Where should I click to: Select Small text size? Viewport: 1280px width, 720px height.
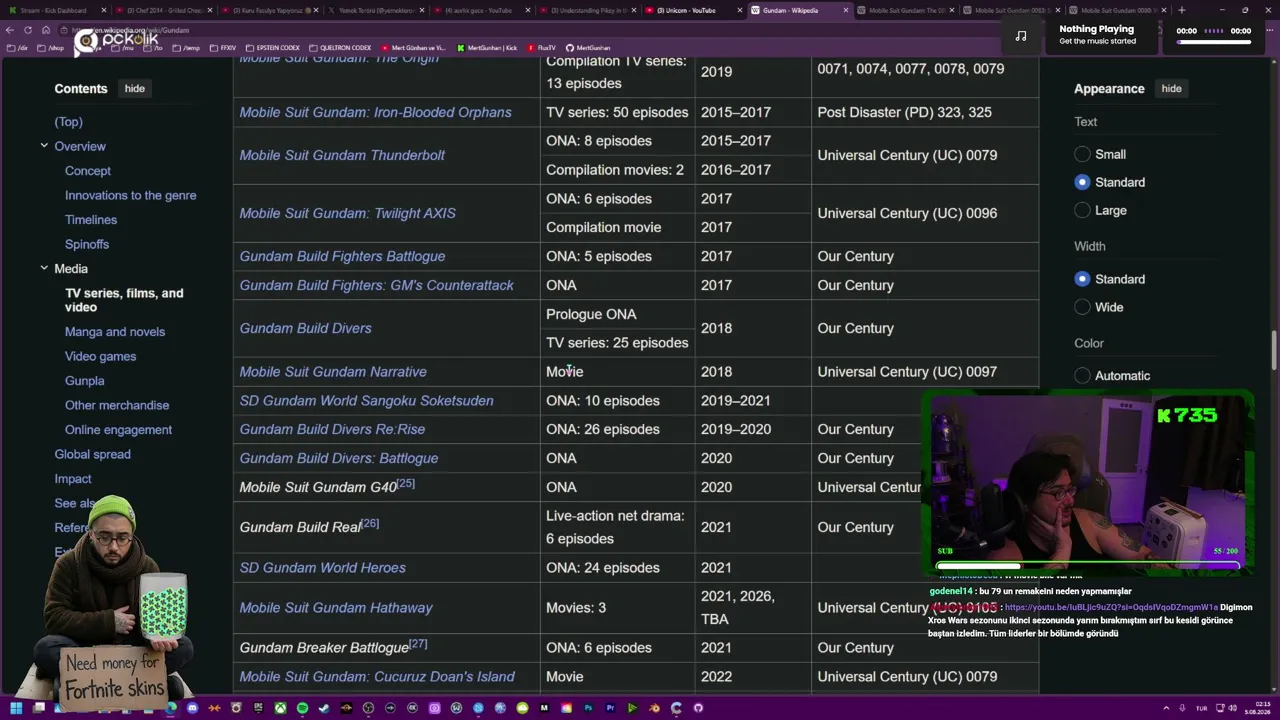point(1082,154)
